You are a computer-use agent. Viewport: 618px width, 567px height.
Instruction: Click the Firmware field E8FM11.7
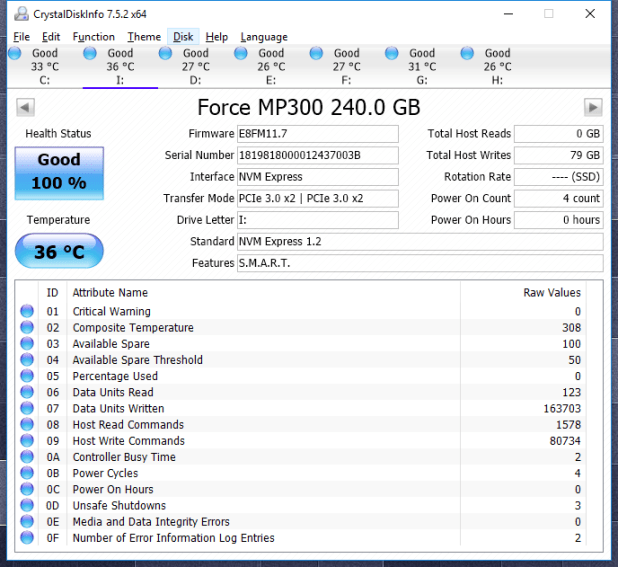click(x=318, y=134)
